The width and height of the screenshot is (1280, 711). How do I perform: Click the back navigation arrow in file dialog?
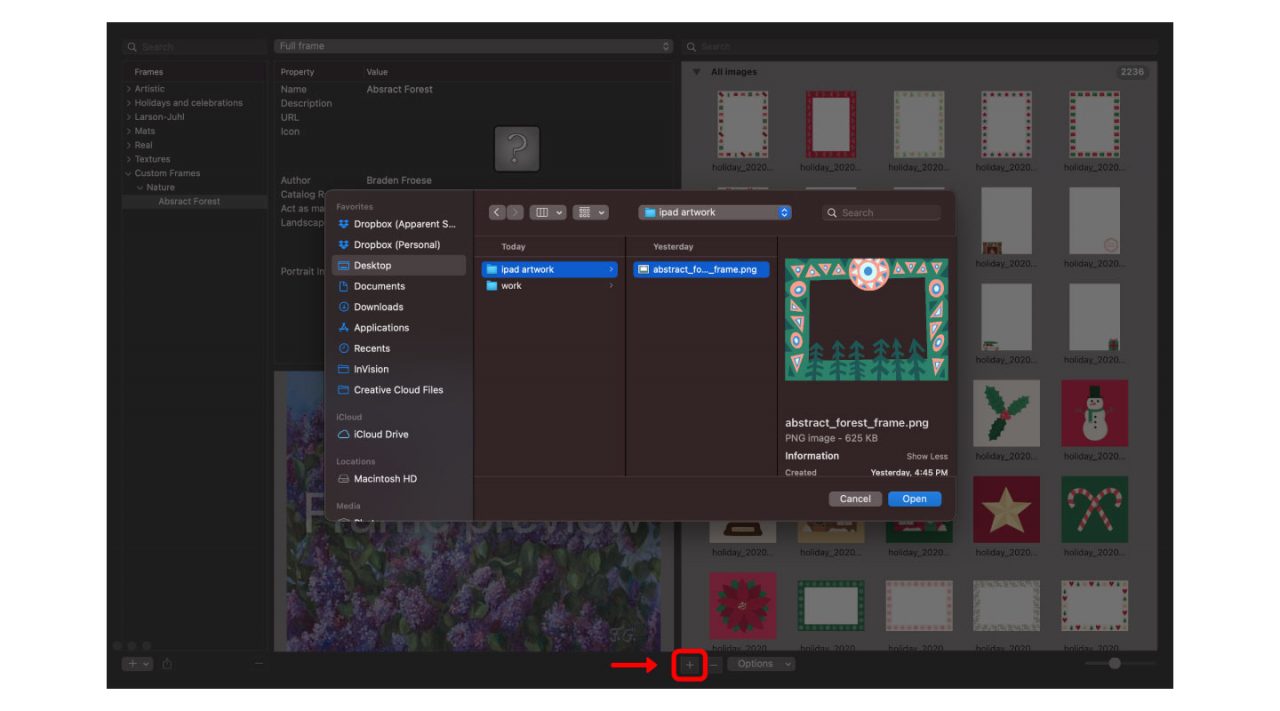497,212
